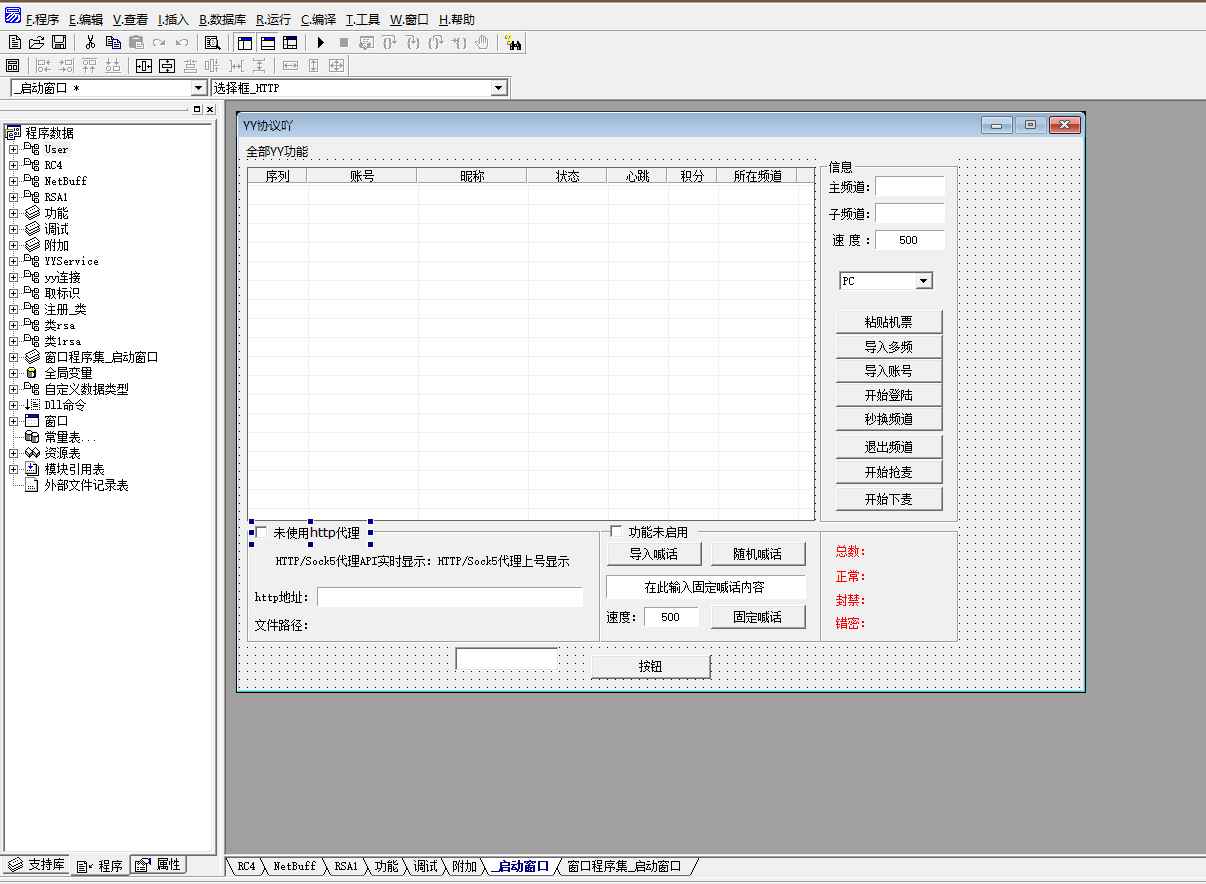Click the 导入账号 button
1206x884 pixels.
point(889,371)
